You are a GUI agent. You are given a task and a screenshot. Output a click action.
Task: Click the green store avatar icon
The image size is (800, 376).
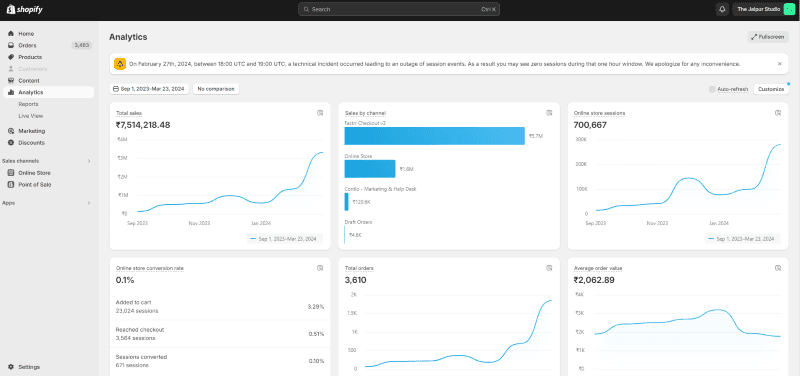(789, 9)
